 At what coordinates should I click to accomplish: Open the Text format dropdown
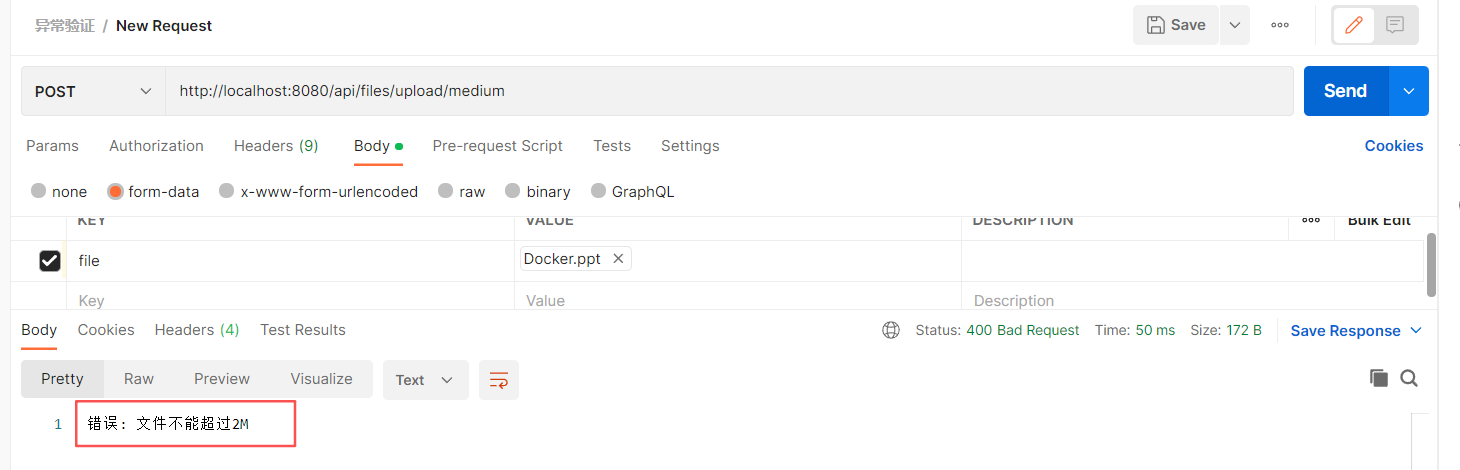point(425,380)
